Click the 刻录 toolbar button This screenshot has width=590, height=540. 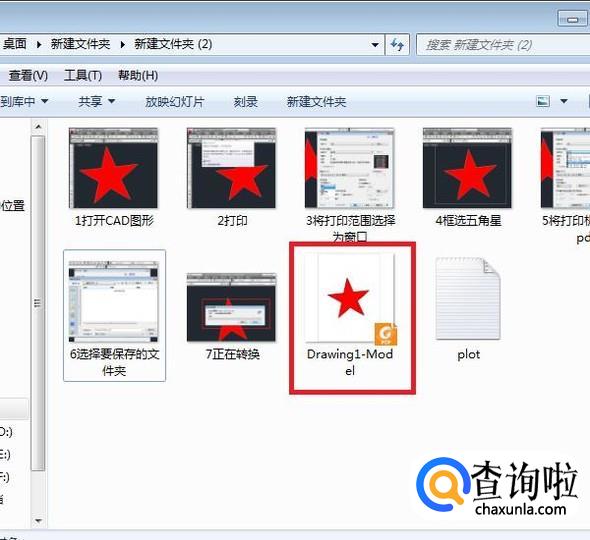[x=245, y=102]
